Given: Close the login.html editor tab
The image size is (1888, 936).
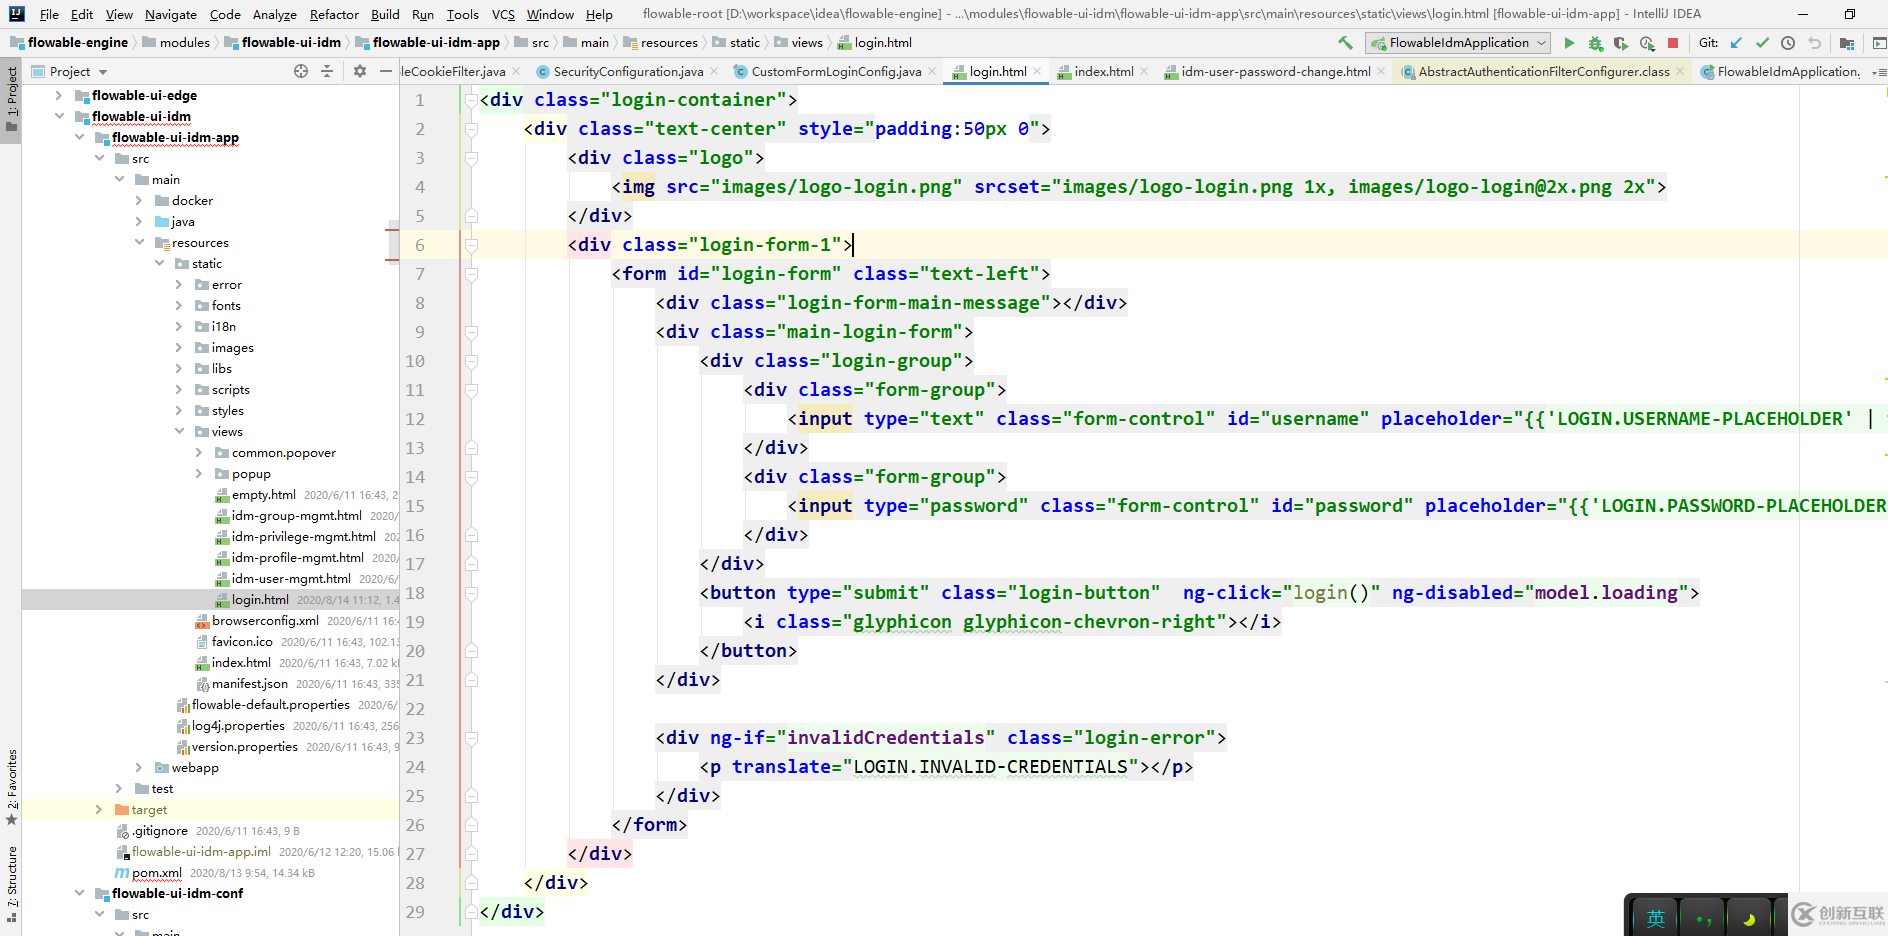Looking at the screenshot, I should coord(1037,71).
